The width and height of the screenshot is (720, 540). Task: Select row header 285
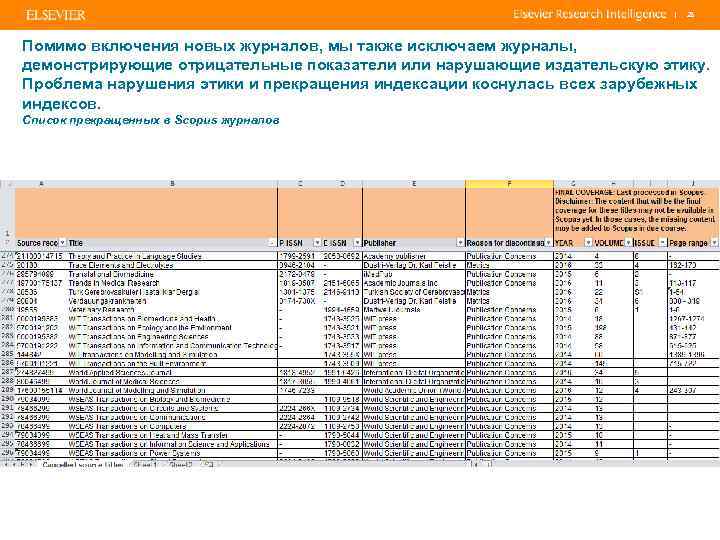point(7,354)
